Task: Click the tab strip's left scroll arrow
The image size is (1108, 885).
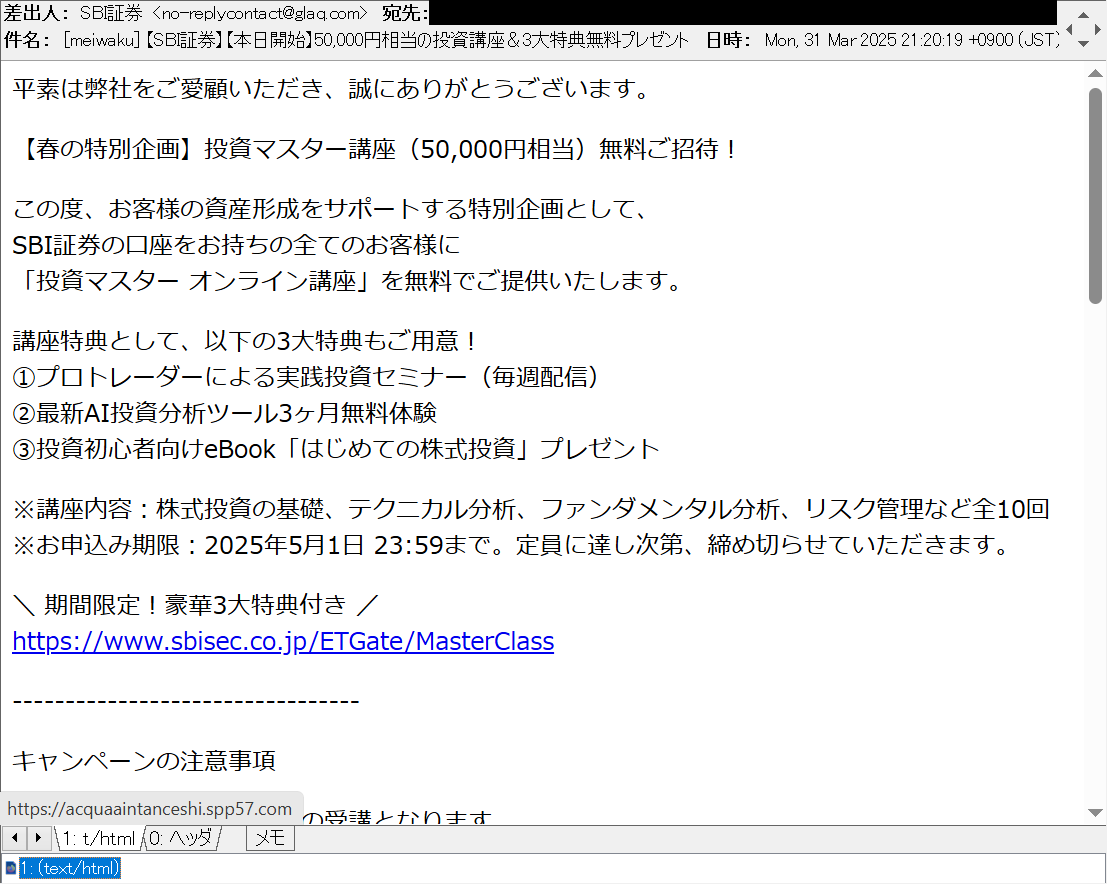Action: 14,838
